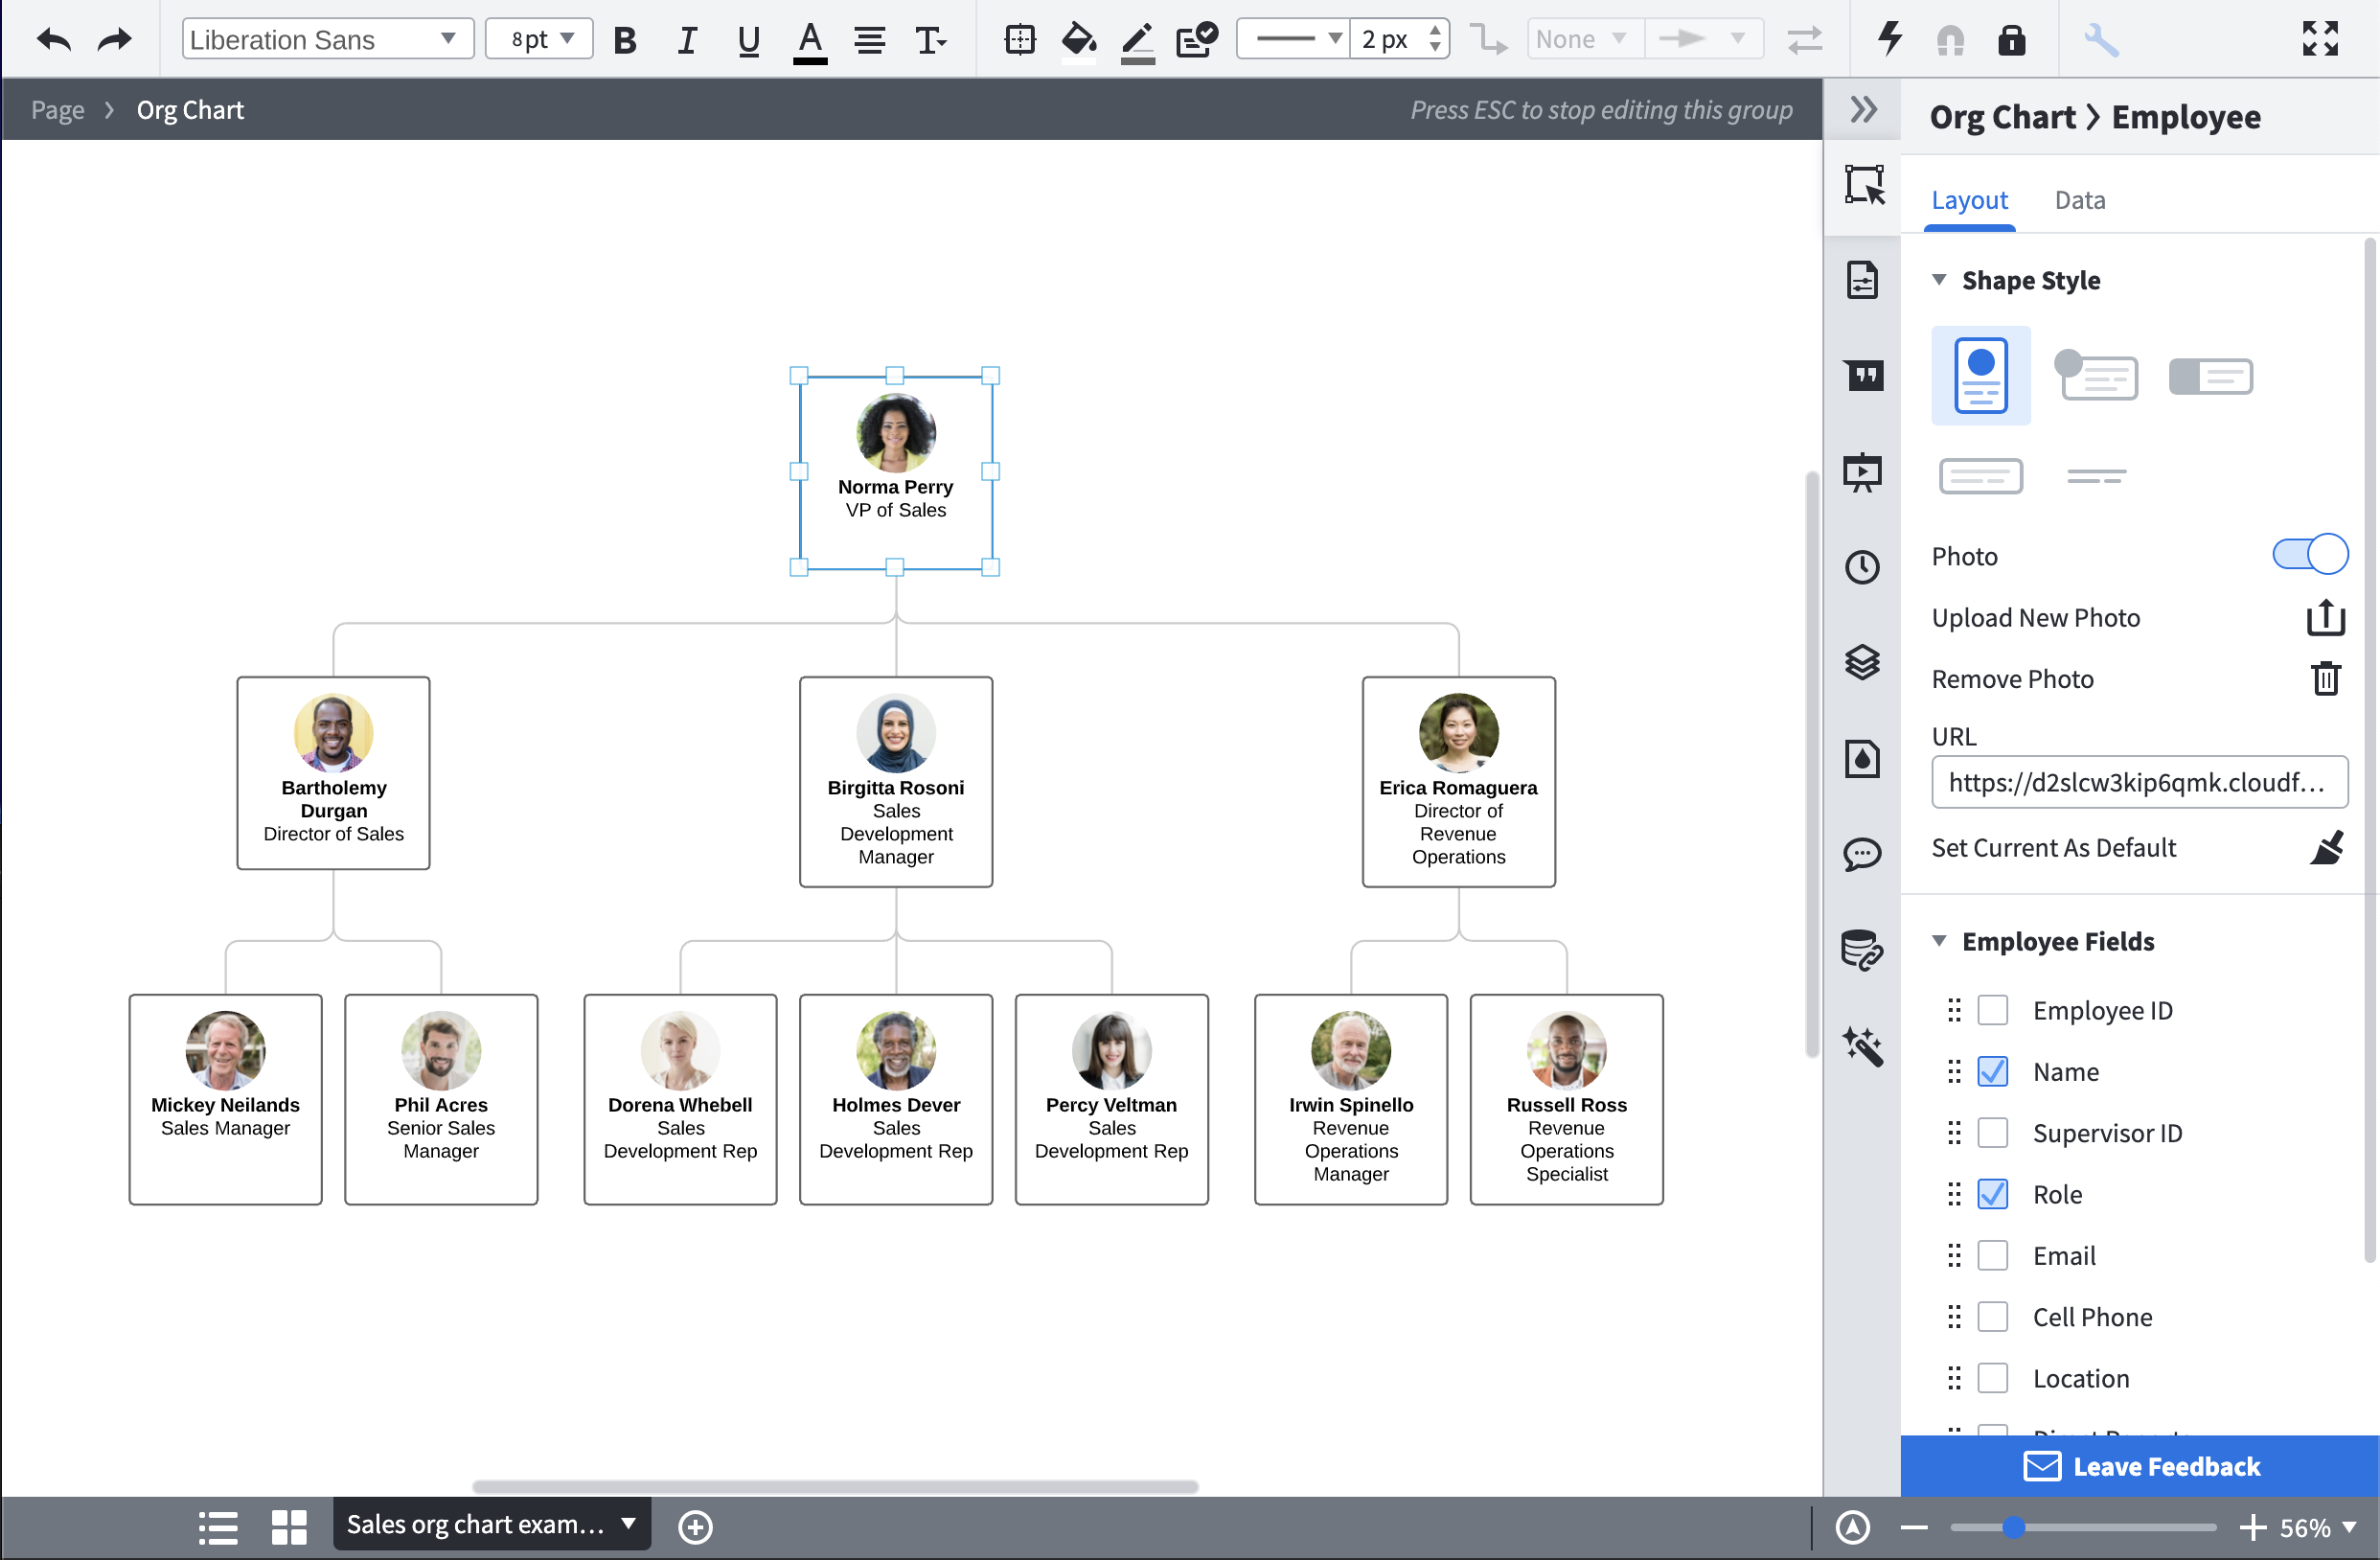Toggle the Photo display switch
Viewport: 2380px width, 1560px height.
coord(2308,554)
